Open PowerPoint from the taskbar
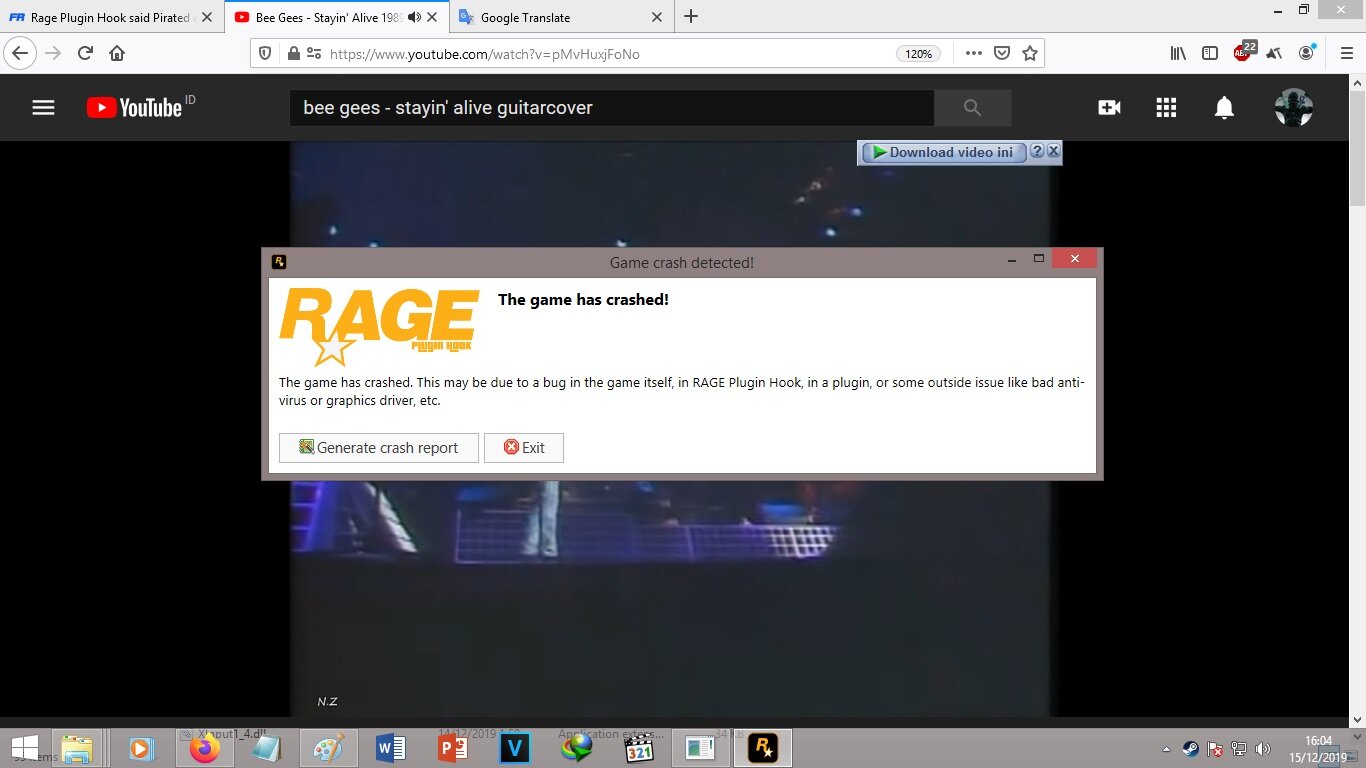The width and height of the screenshot is (1366, 768). tap(453, 748)
